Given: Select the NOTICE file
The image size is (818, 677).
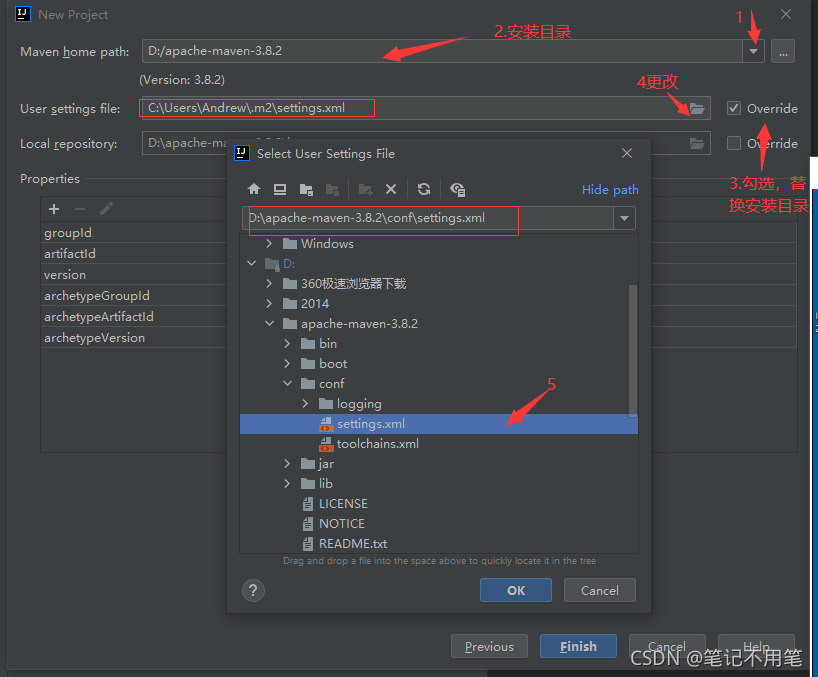Looking at the screenshot, I should click(439, 523).
